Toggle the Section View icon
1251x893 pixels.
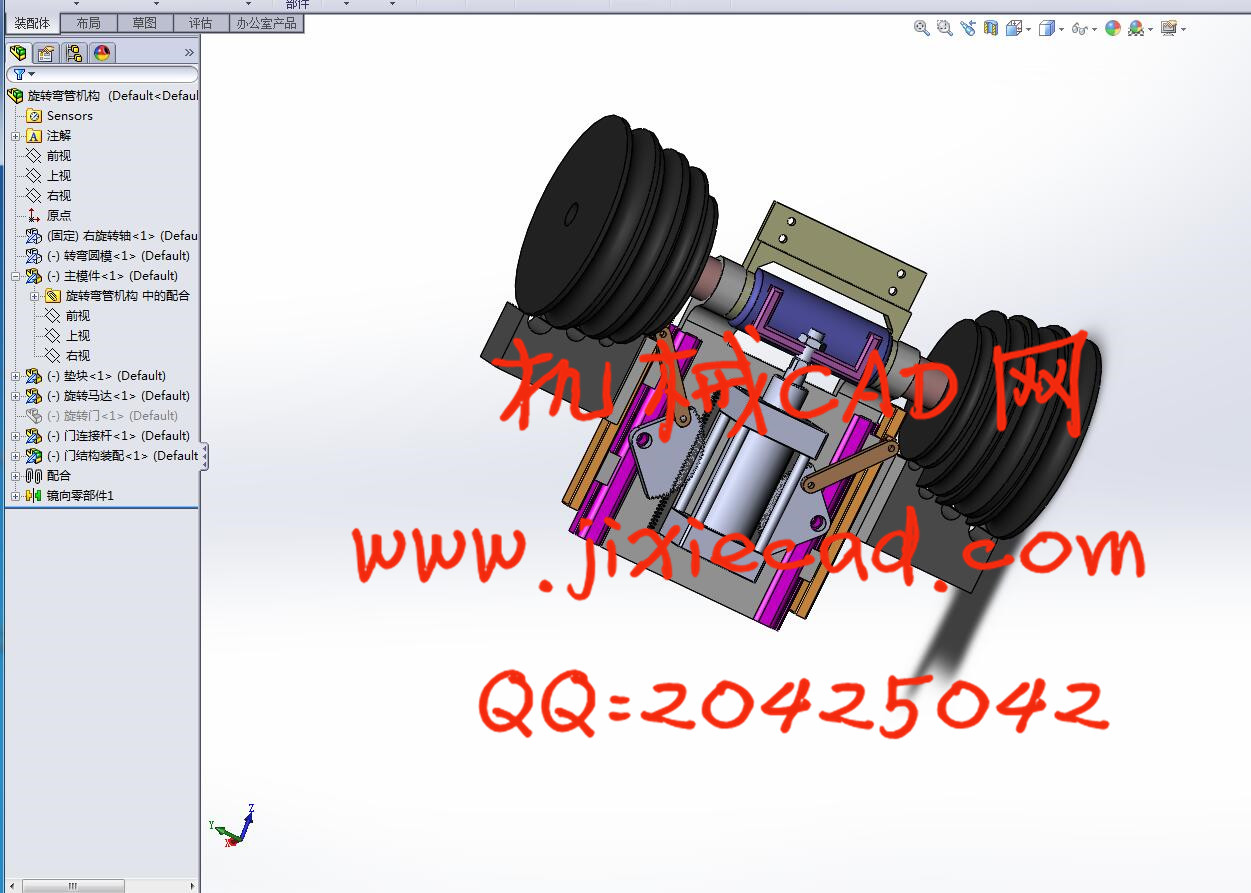[991, 29]
